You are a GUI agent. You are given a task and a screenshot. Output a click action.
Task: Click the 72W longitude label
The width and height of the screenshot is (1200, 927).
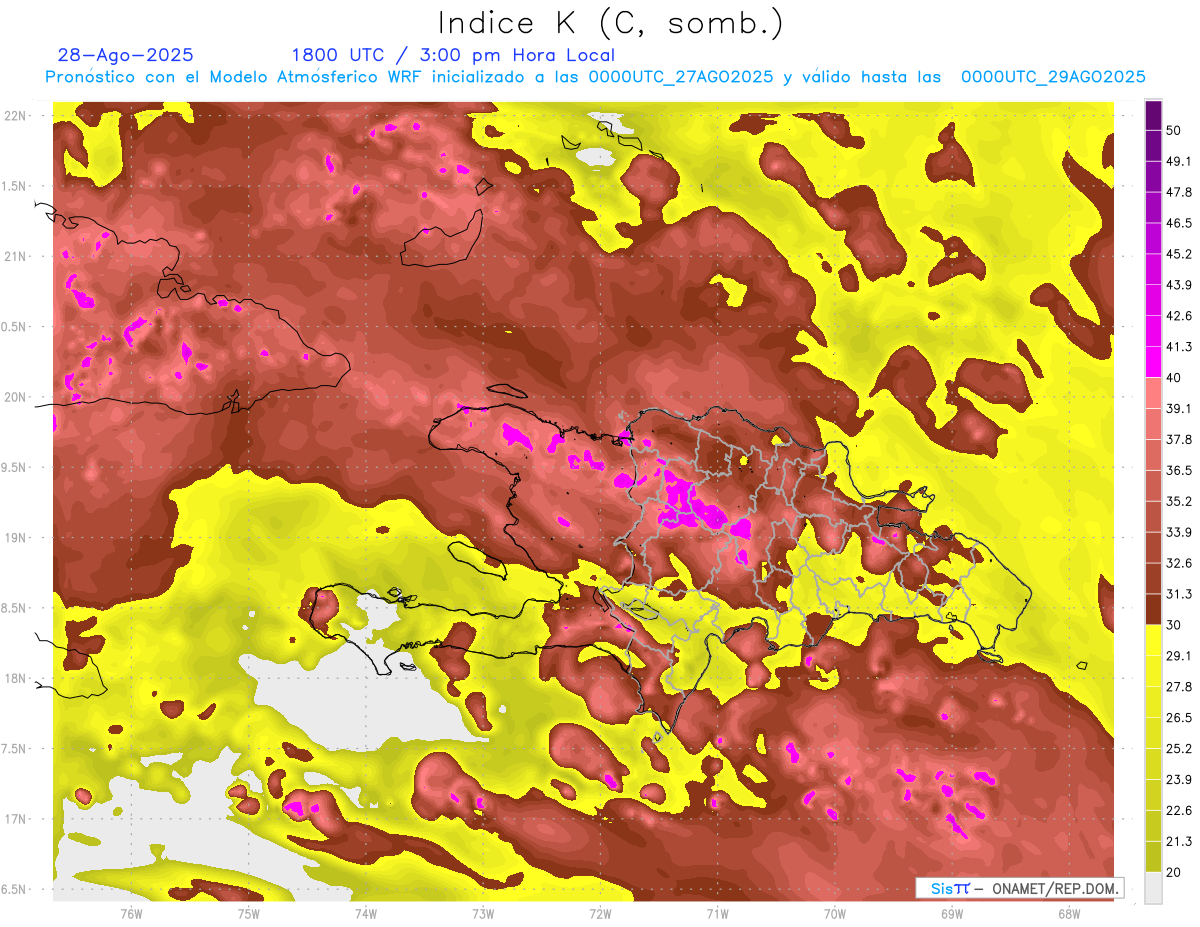[600, 913]
